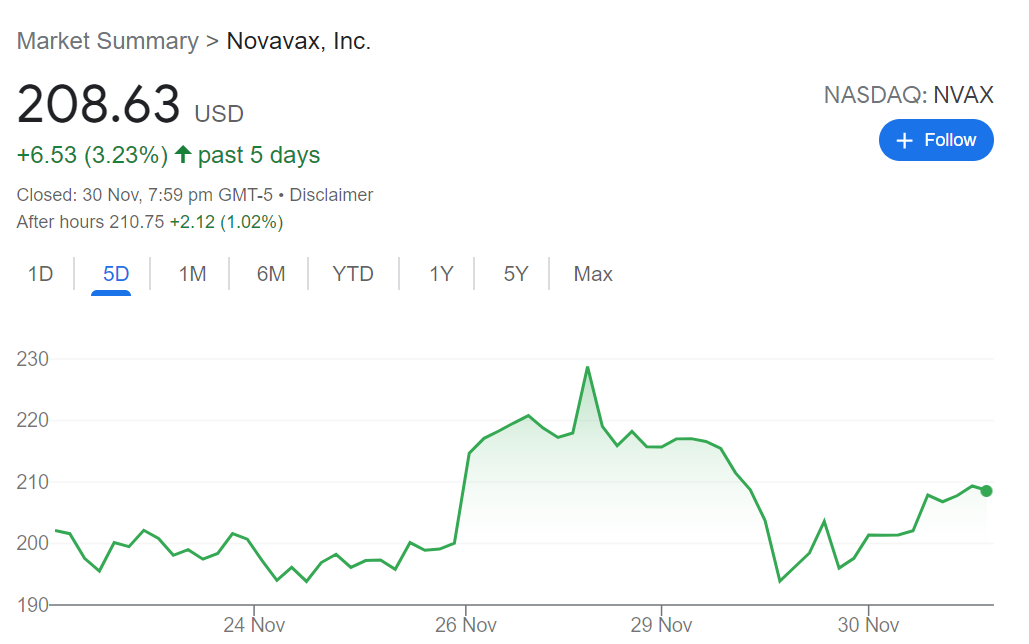
Task: Click the chart's highest peak point
Action: point(587,367)
